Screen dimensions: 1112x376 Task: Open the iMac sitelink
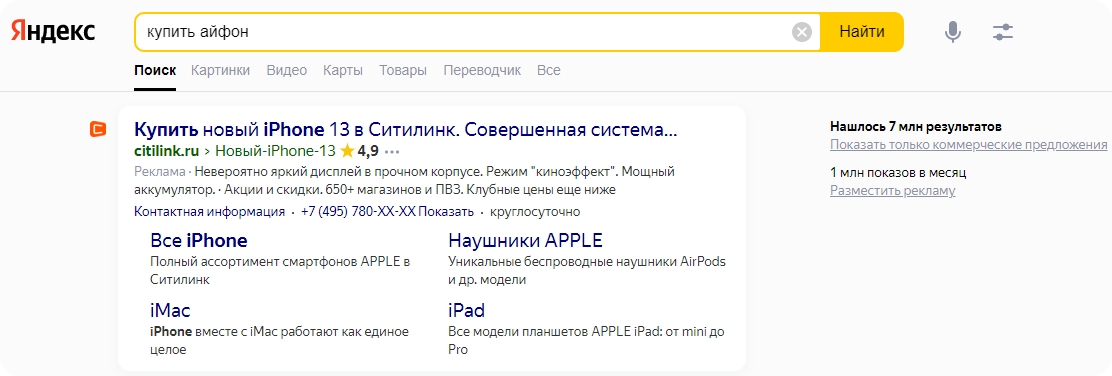point(170,310)
